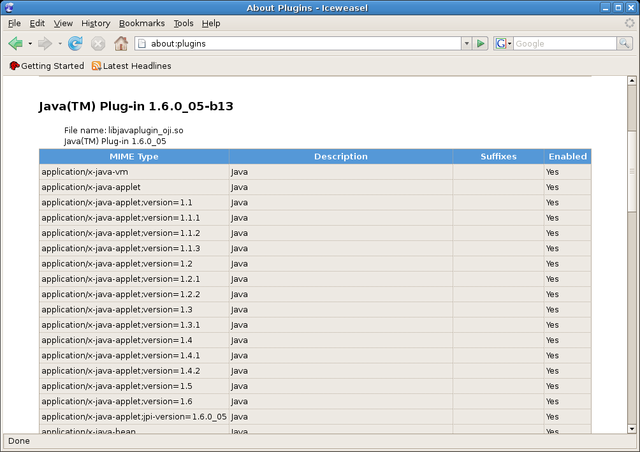Click the applet;version=1.2.1 cell

[x=134, y=279]
